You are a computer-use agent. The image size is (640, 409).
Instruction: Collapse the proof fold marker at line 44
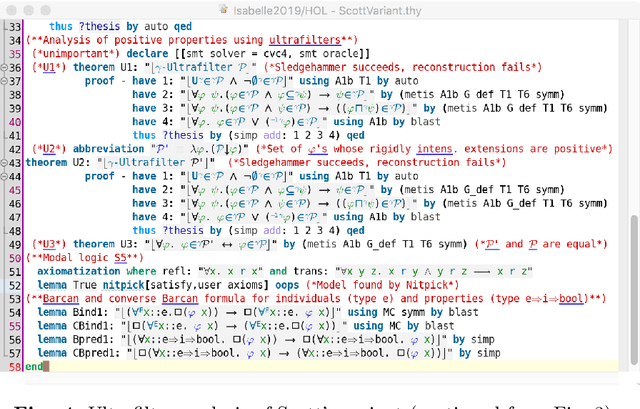(5, 175)
